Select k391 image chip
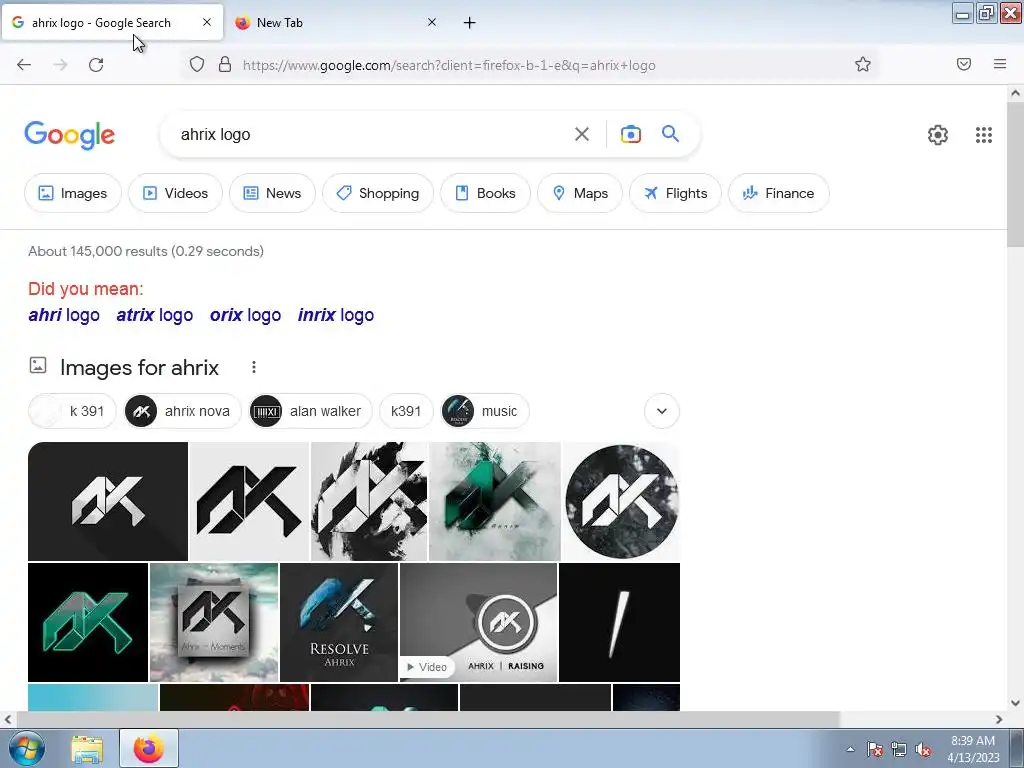Screen dimensions: 1024x768 pyautogui.click(x=406, y=411)
